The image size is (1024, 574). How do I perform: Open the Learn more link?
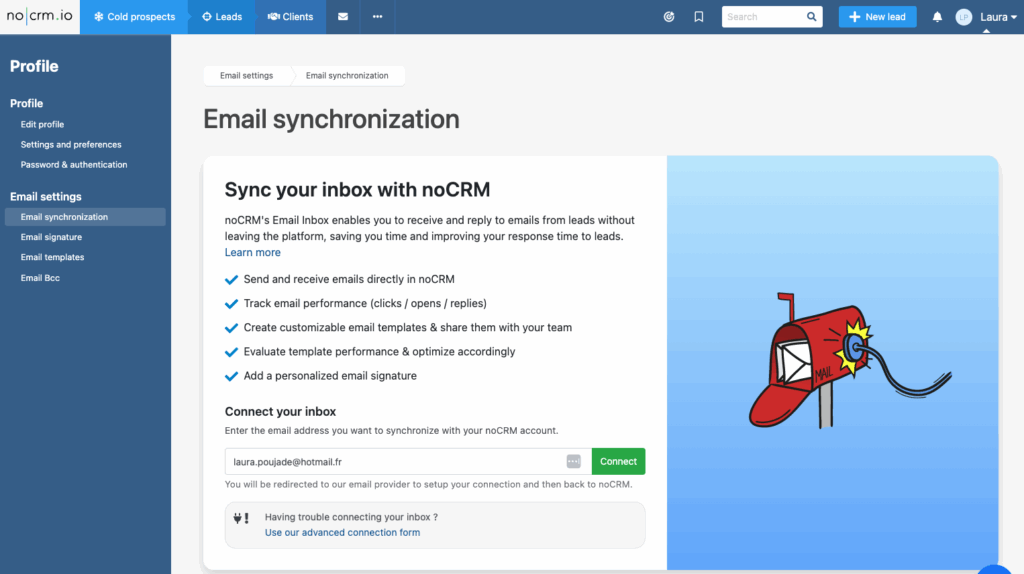pyautogui.click(x=252, y=253)
